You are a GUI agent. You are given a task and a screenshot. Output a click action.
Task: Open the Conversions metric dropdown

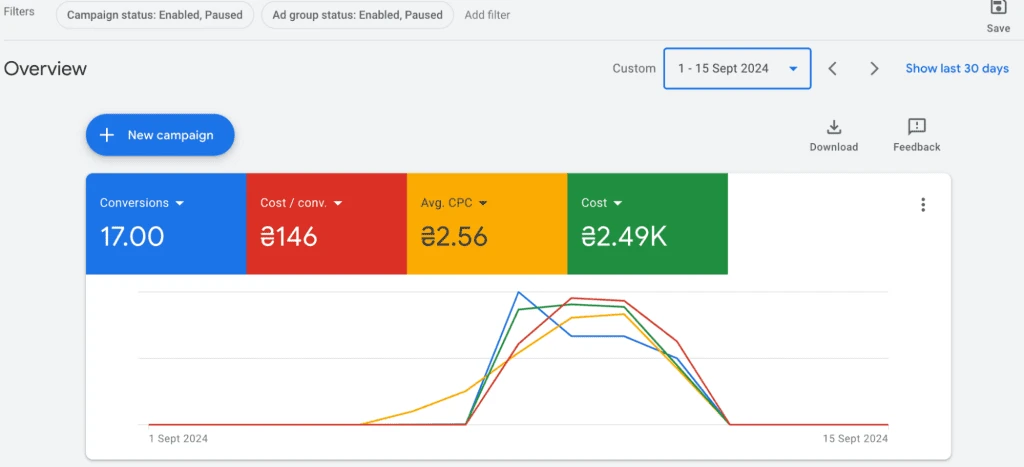142,203
